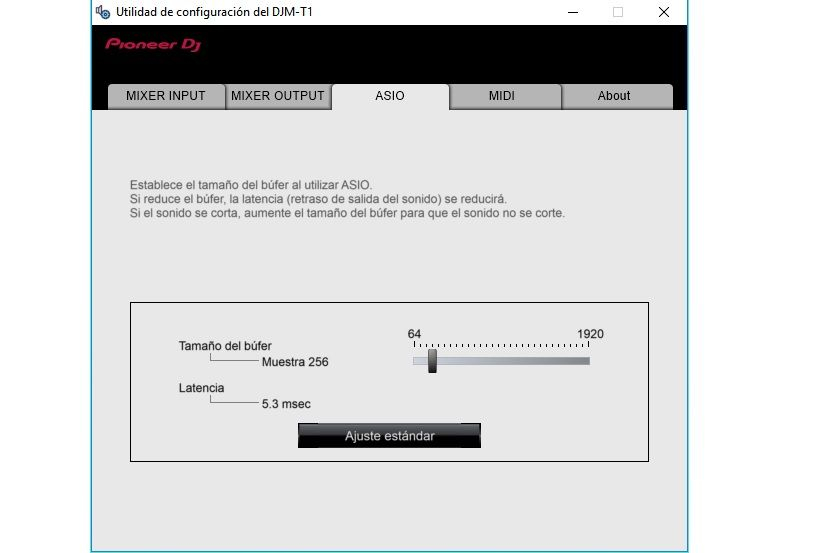Select the ASIO tab

pyautogui.click(x=390, y=96)
